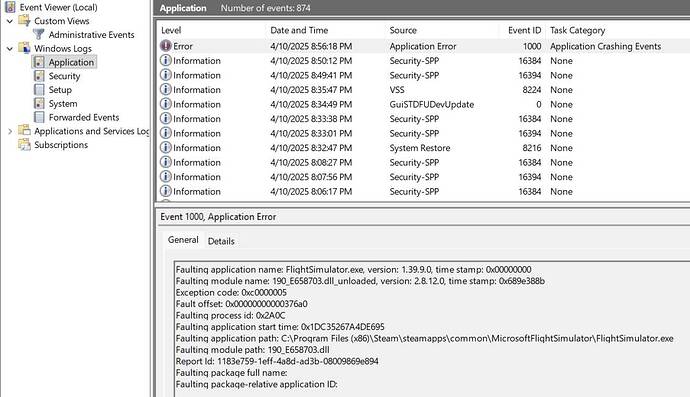
Task: Click the Number of events: 874 header text
Action: coord(265,8)
